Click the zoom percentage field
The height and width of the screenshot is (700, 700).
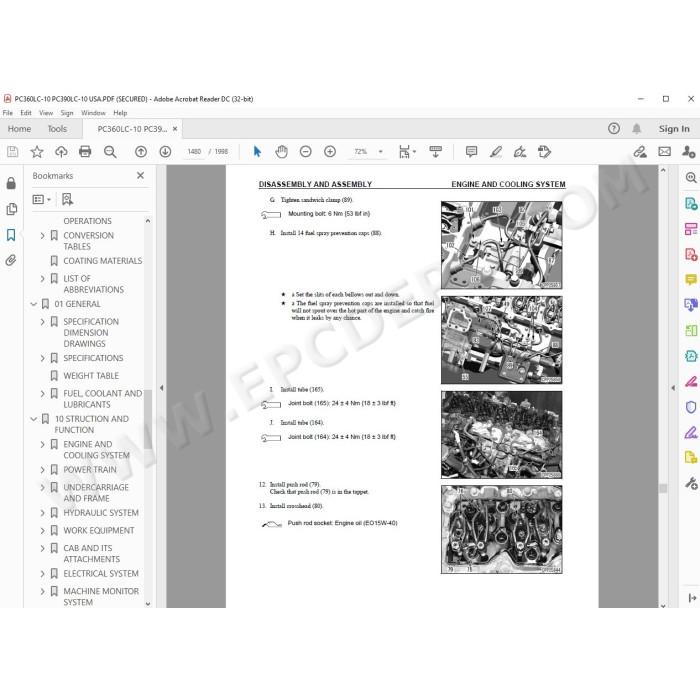point(361,152)
